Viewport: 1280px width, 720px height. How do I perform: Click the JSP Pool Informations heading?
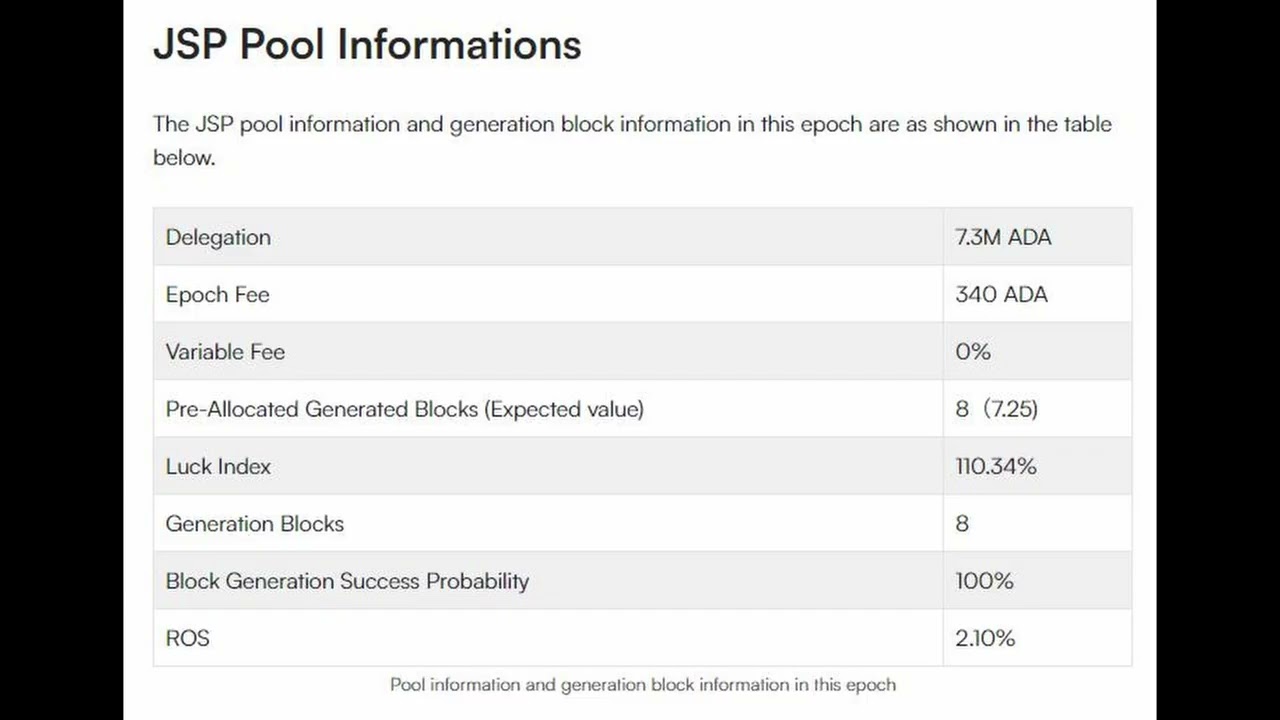click(x=367, y=45)
